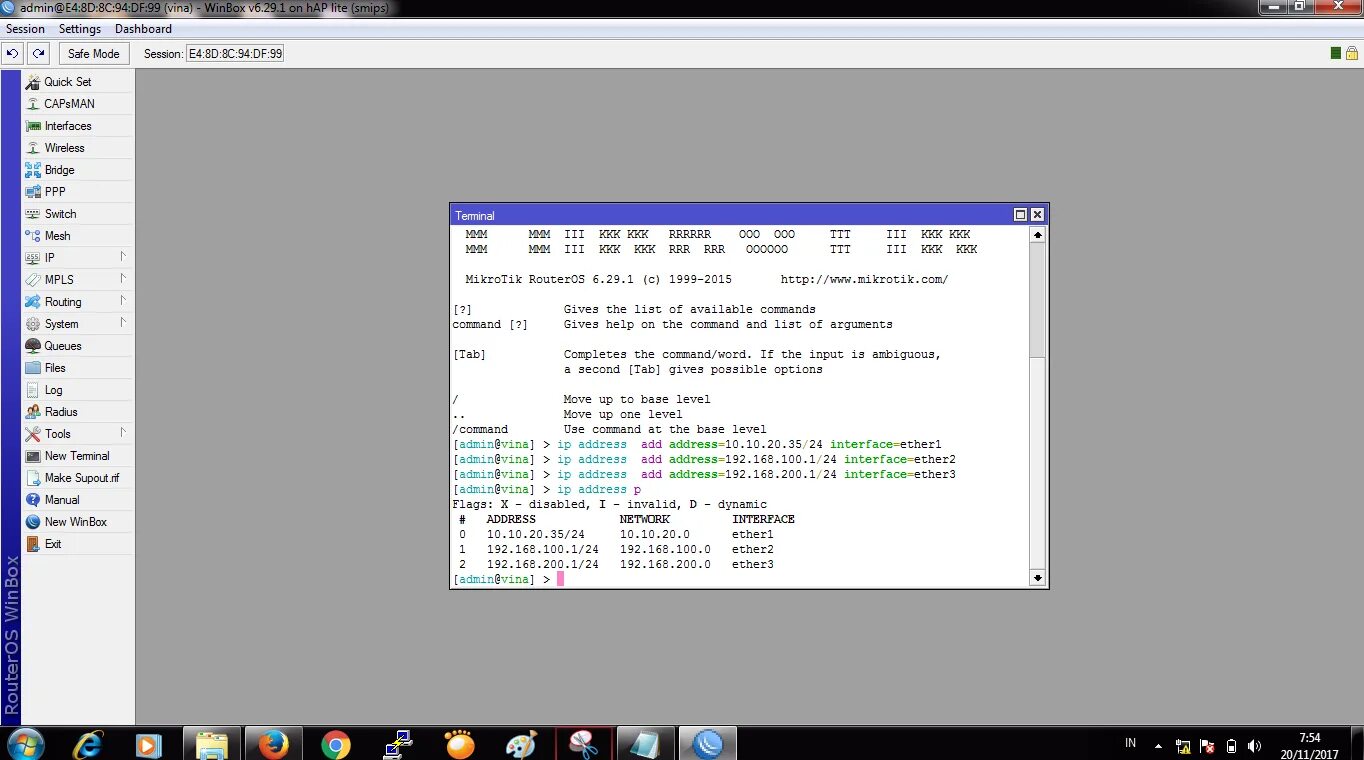
Task: Click the volume icon in the system tray
Action: click(x=1255, y=746)
